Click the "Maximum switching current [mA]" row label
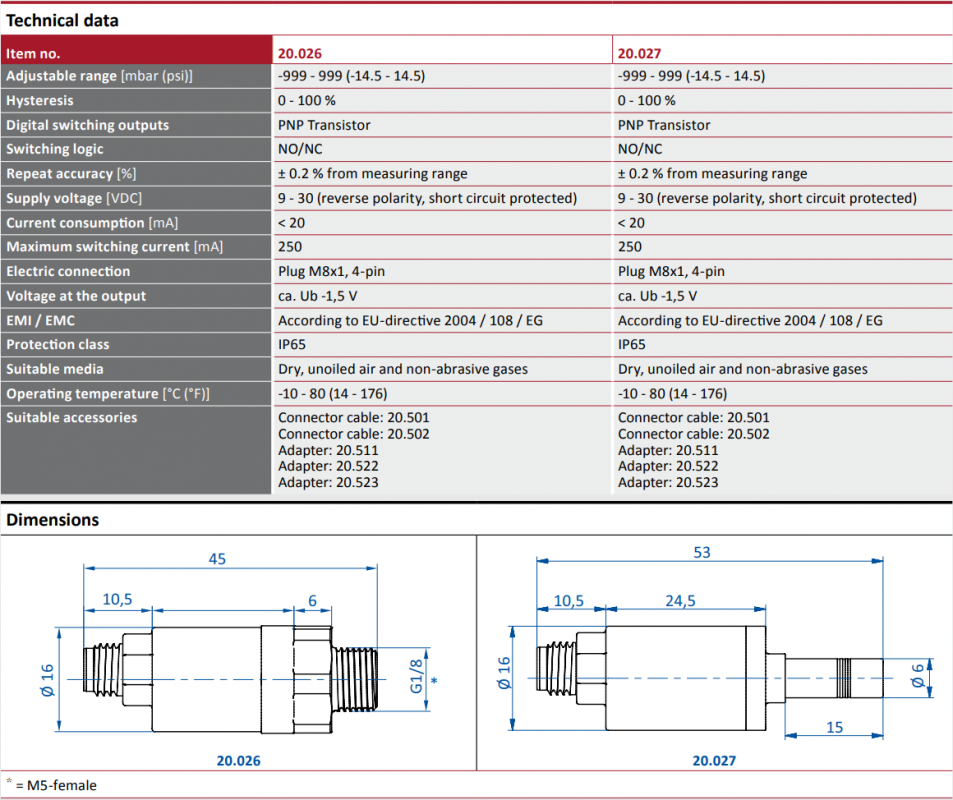This screenshot has width=953, height=800. [136, 247]
